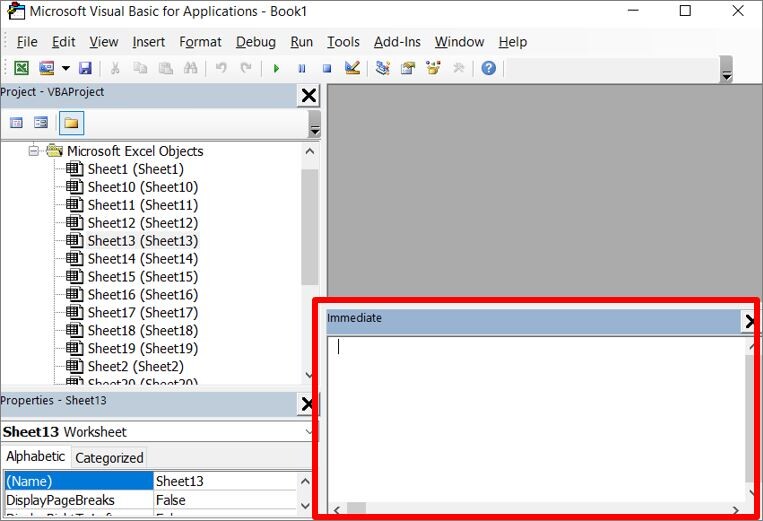Select the (Name) property row

[79, 481]
